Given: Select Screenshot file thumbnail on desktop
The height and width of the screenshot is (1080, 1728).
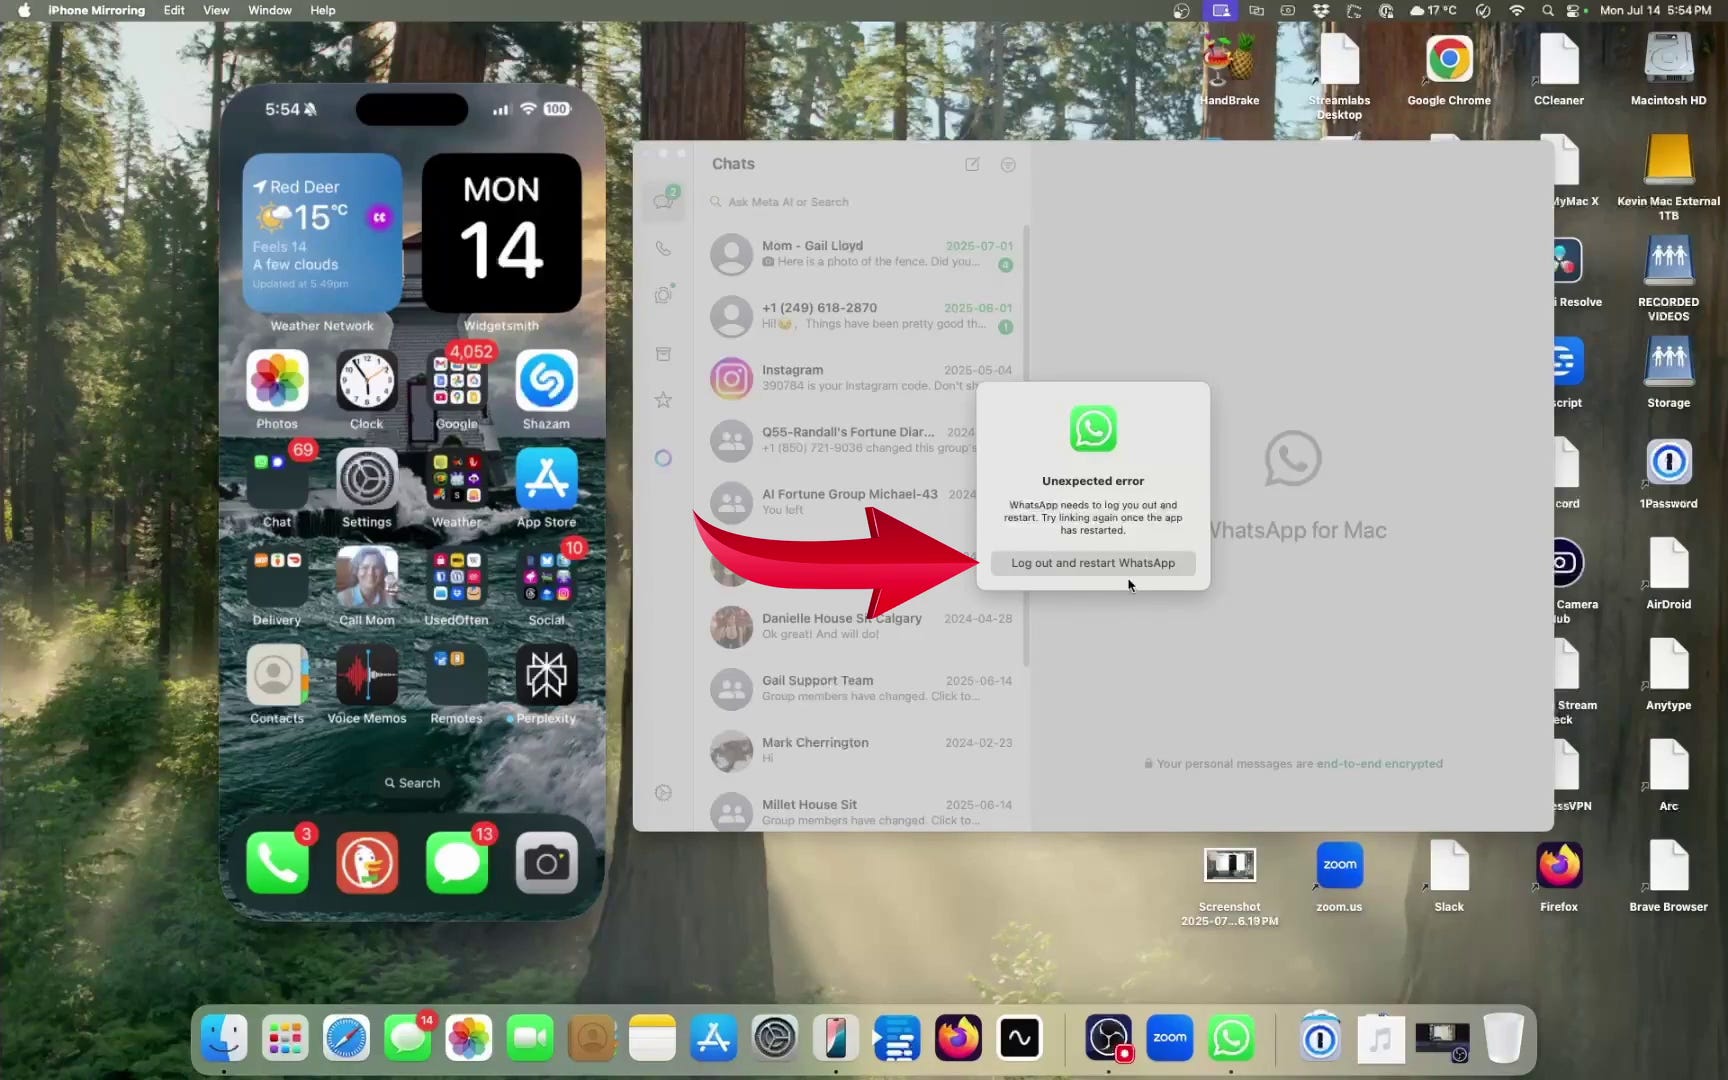Looking at the screenshot, I should coord(1230,865).
